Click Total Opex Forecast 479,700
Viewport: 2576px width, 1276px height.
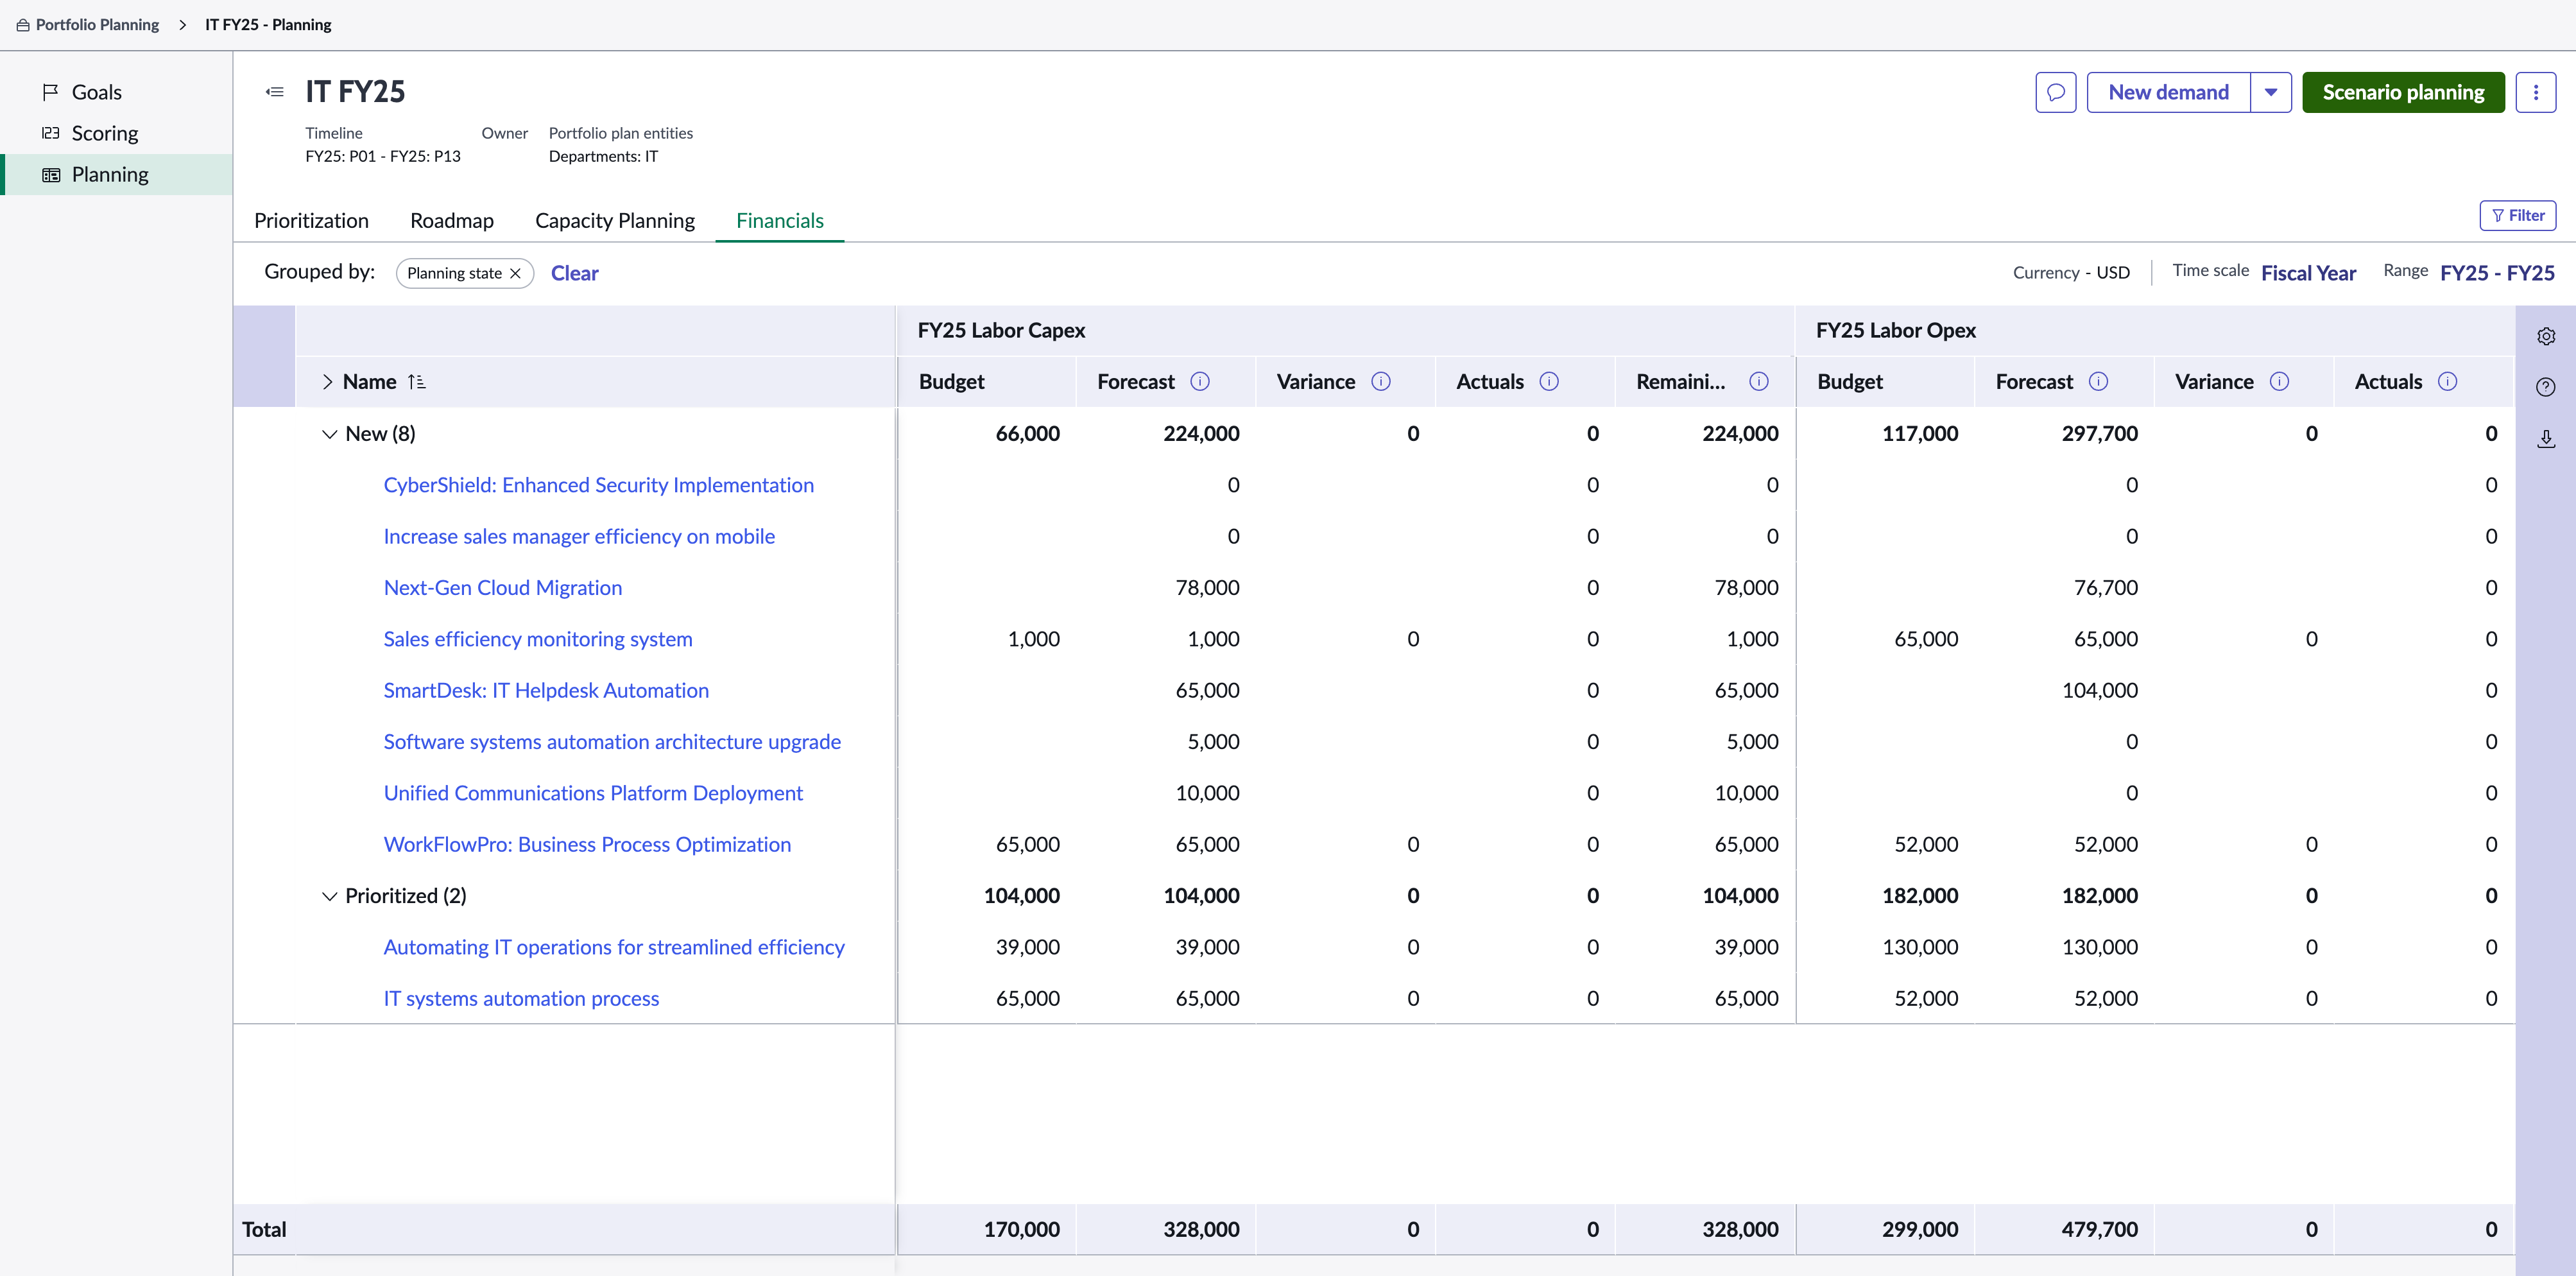pyautogui.click(x=2099, y=1230)
